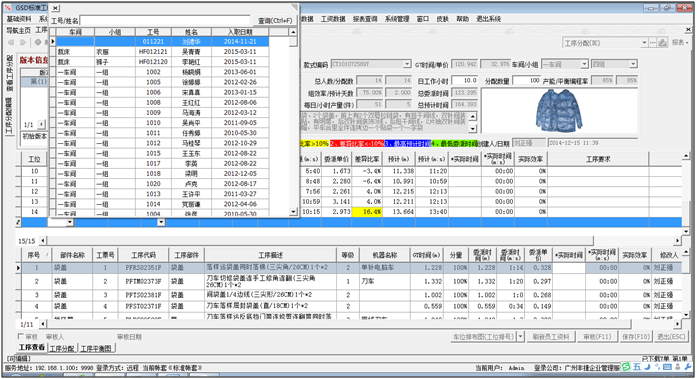This screenshot has height=379, width=697.
Task: Open the first dropdown in highlighted blue row
Action: pyautogui.click(x=70, y=222)
